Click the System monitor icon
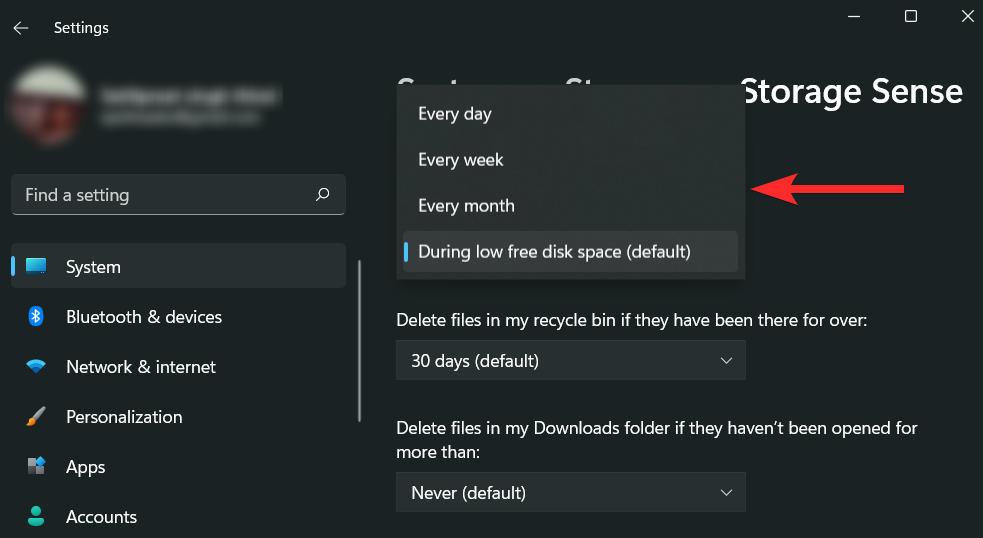 point(37,267)
